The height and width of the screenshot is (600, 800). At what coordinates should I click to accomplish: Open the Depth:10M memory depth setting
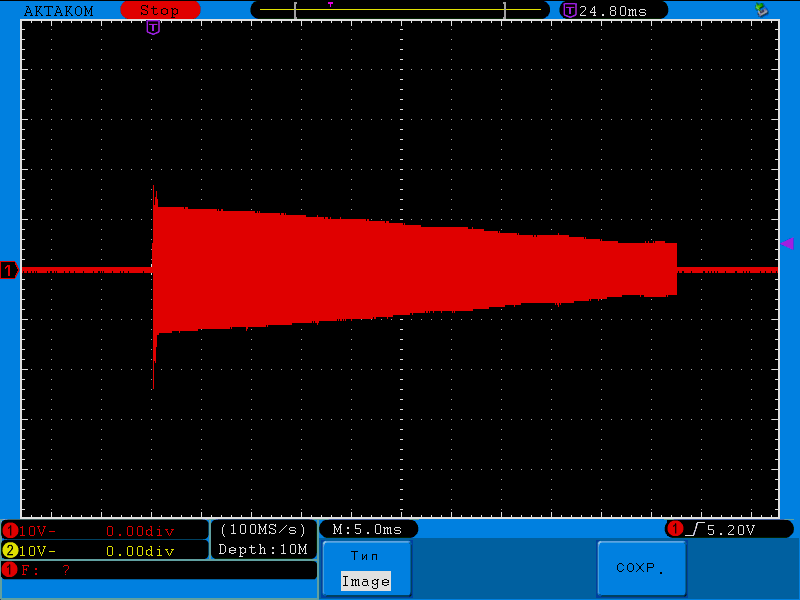coord(263,549)
